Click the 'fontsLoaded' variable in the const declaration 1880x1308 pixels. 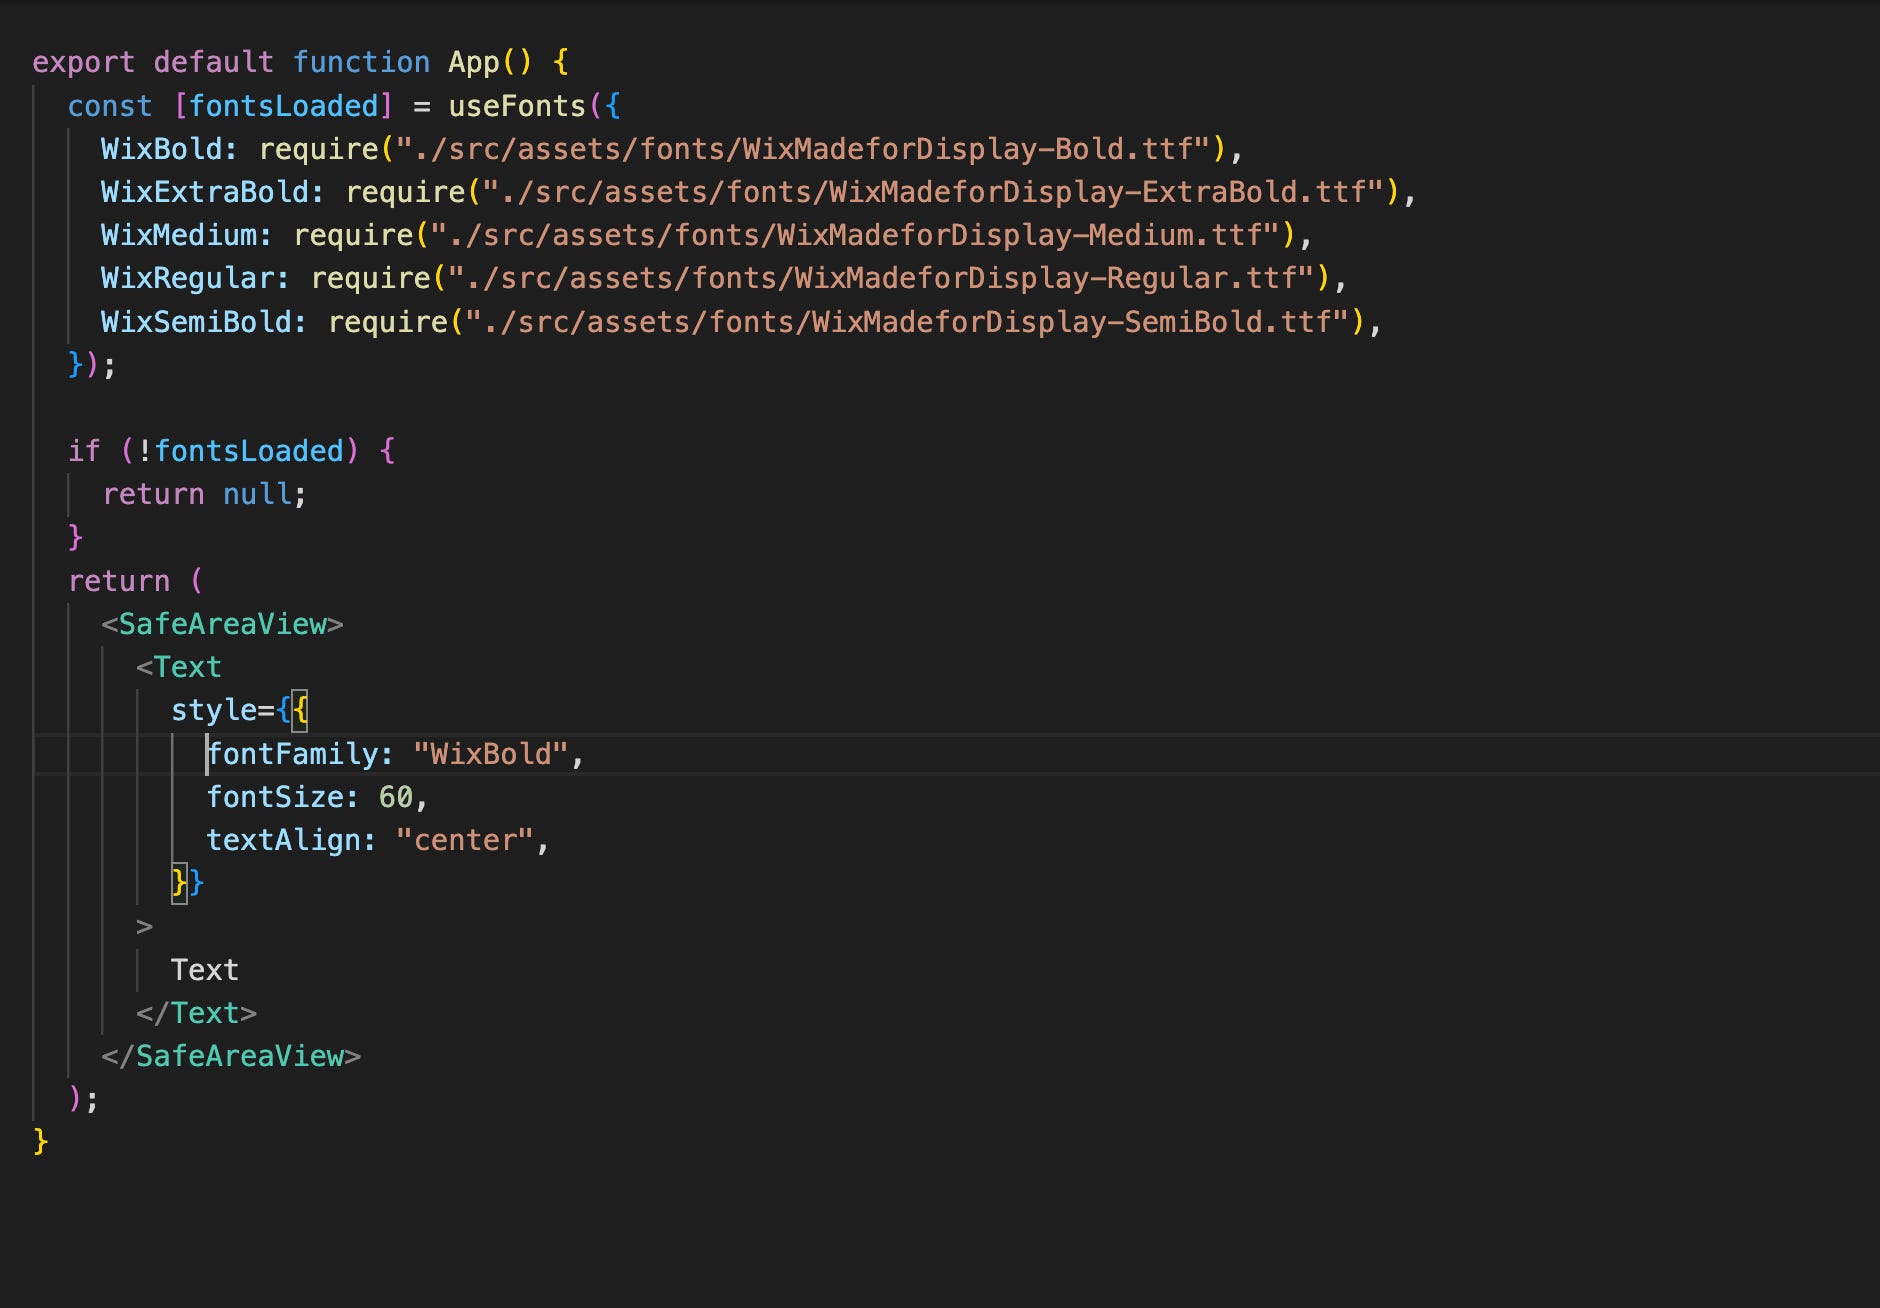[x=283, y=105]
